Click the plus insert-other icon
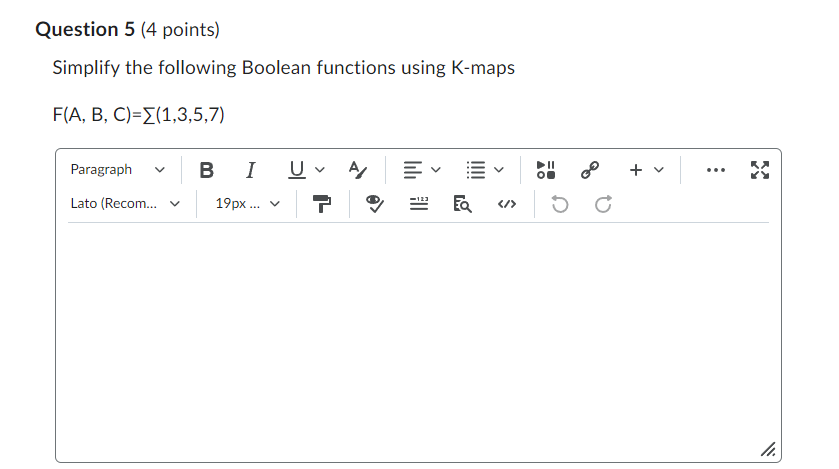The height and width of the screenshot is (469, 839). (x=636, y=170)
